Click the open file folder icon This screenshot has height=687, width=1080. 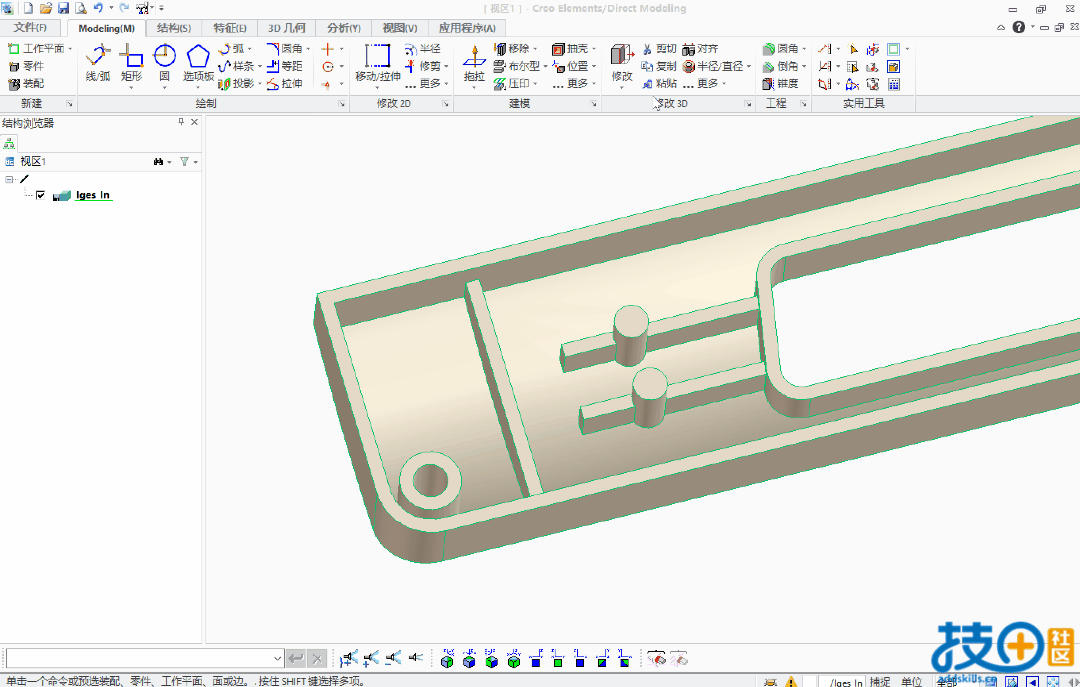tap(45, 8)
